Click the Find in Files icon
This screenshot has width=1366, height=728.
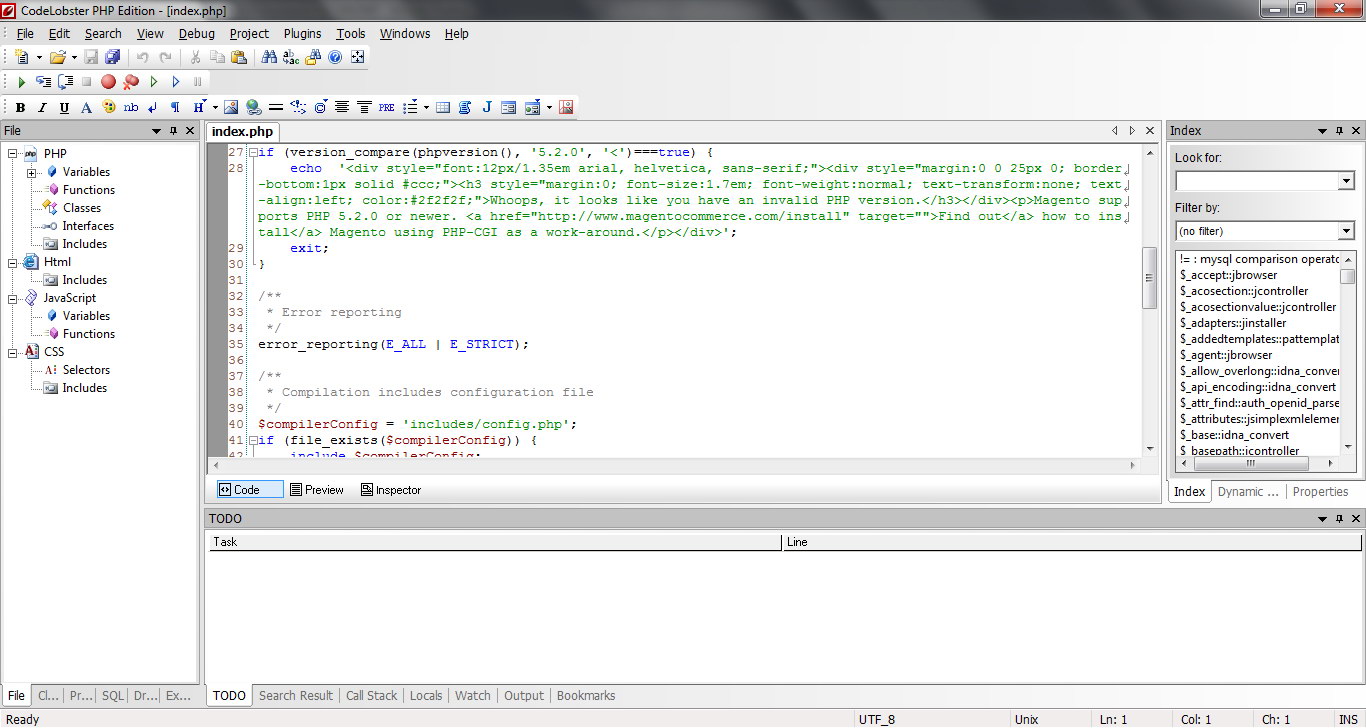coord(314,57)
